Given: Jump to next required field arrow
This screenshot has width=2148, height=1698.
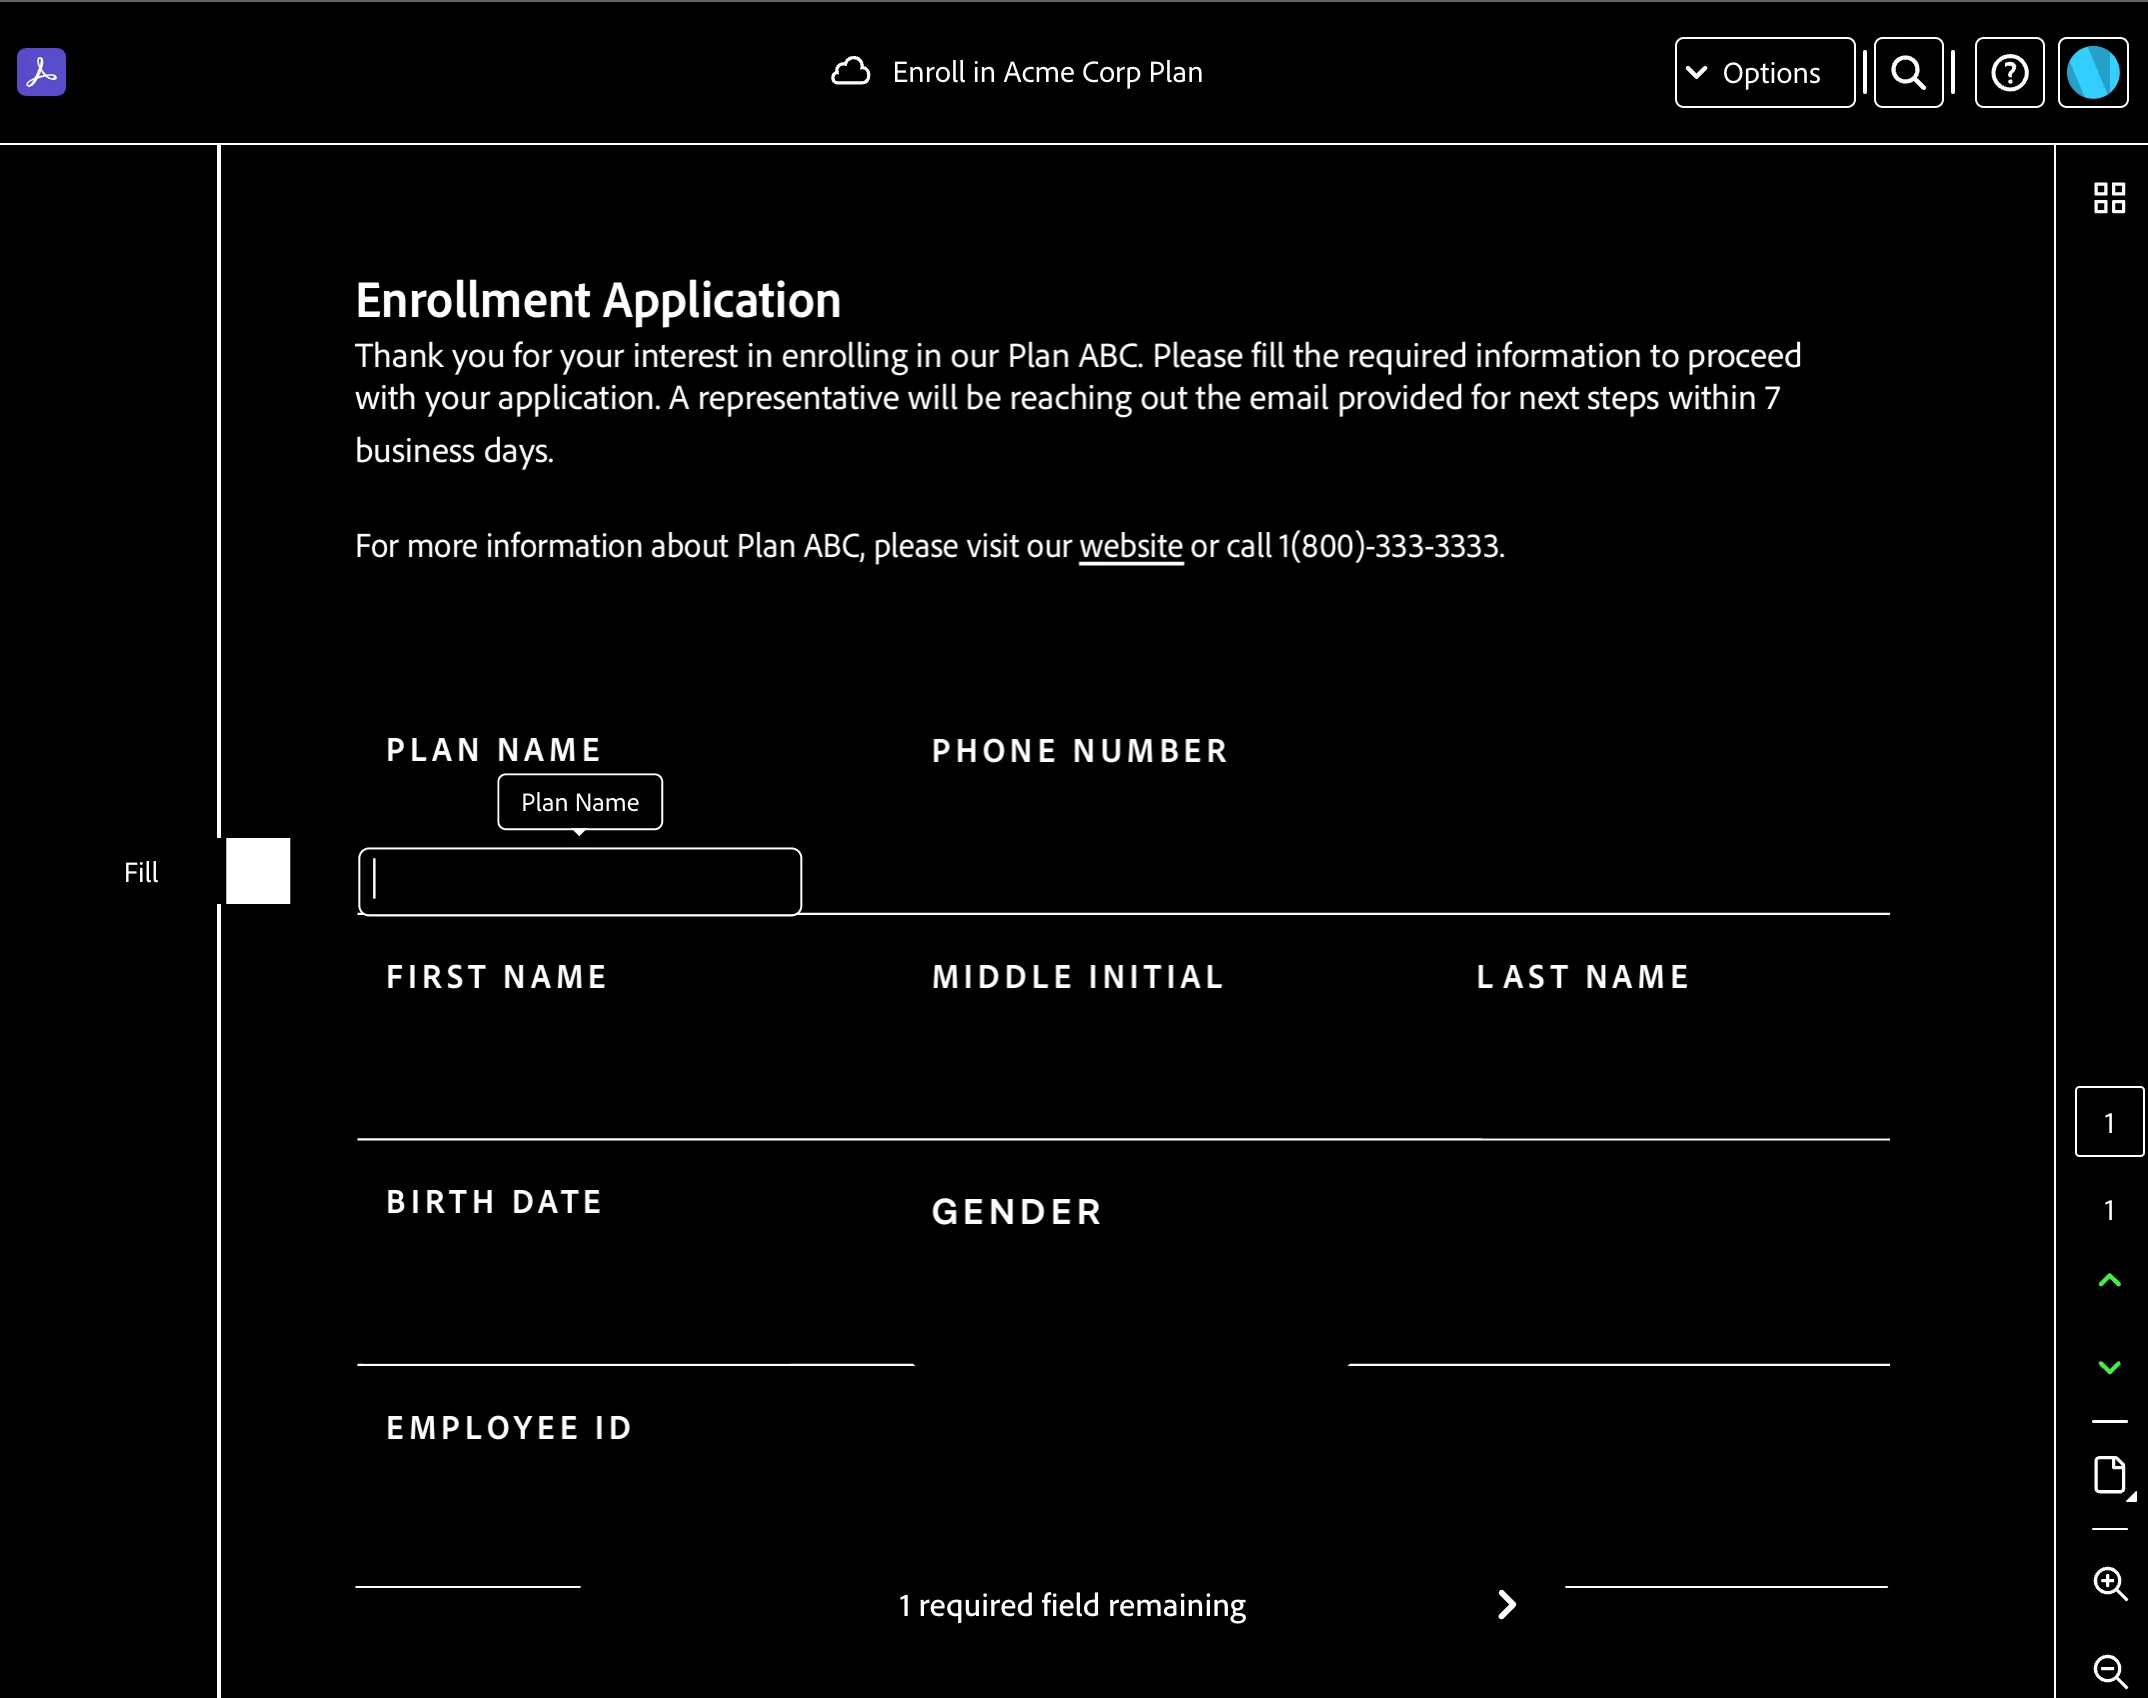Looking at the screenshot, I should 1506,1605.
